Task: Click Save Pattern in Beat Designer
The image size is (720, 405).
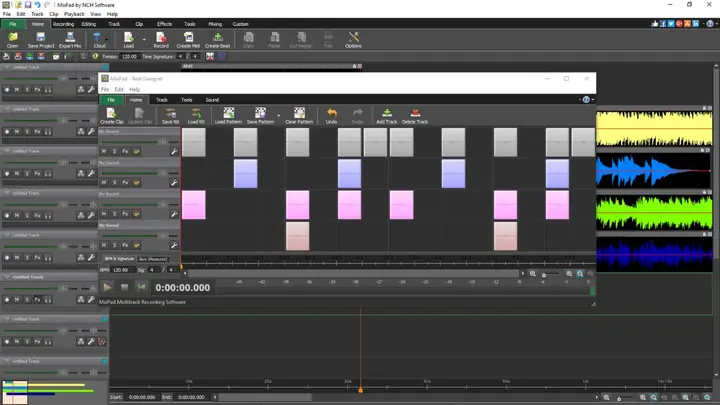Action: (260, 116)
